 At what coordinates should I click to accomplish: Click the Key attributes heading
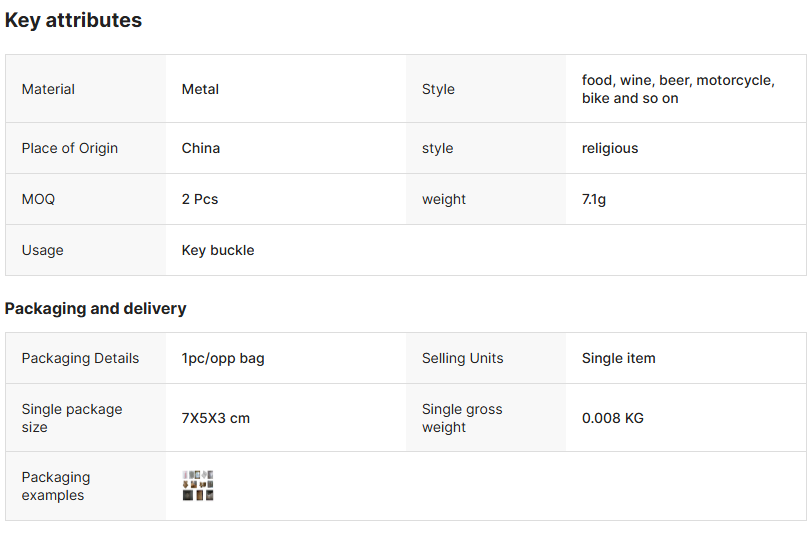pos(73,20)
